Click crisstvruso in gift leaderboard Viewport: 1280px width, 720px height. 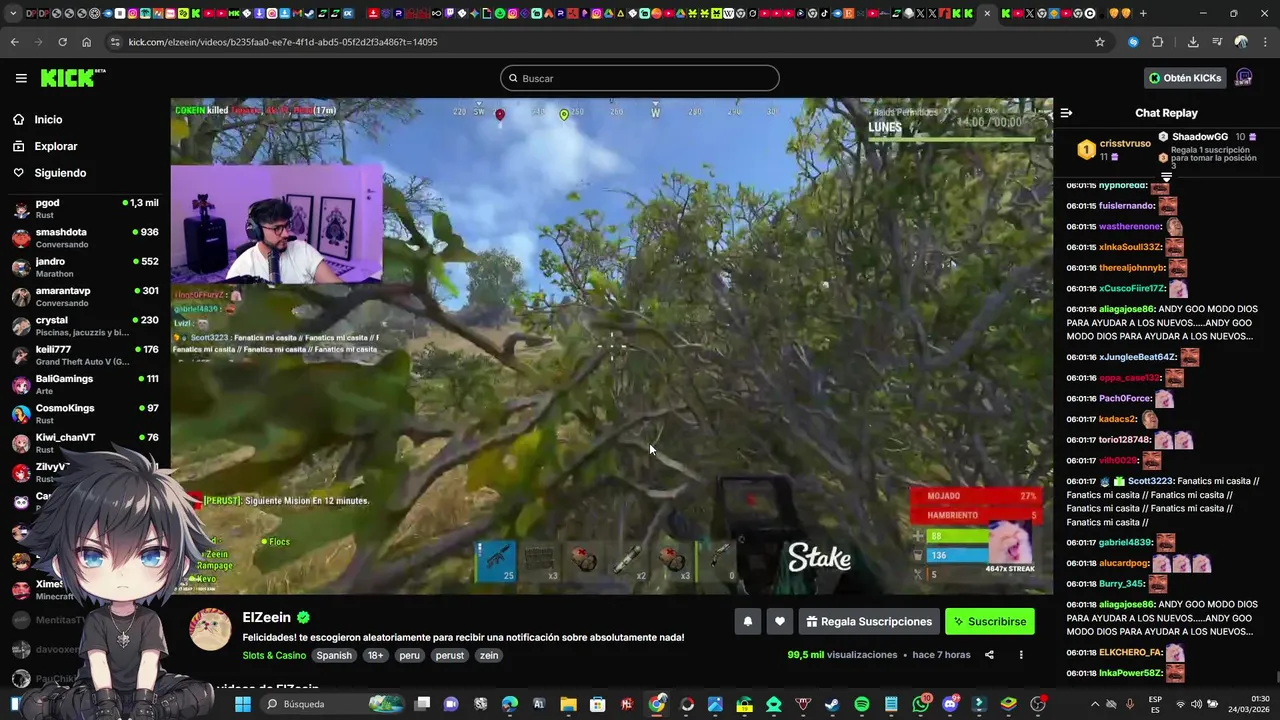point(1125,144)
